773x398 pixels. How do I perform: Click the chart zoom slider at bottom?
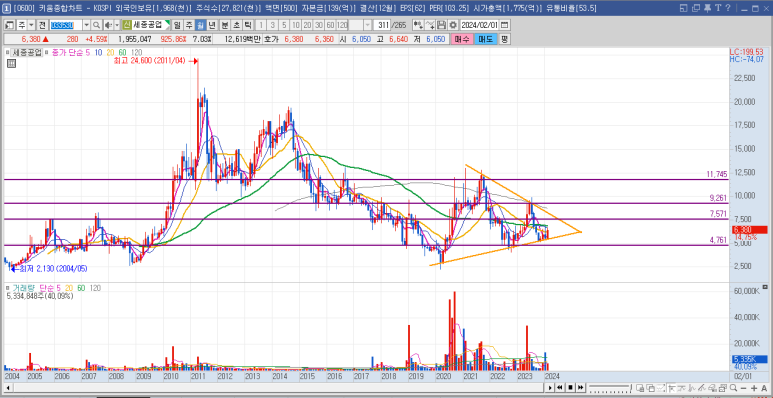[x=610, y=387]
